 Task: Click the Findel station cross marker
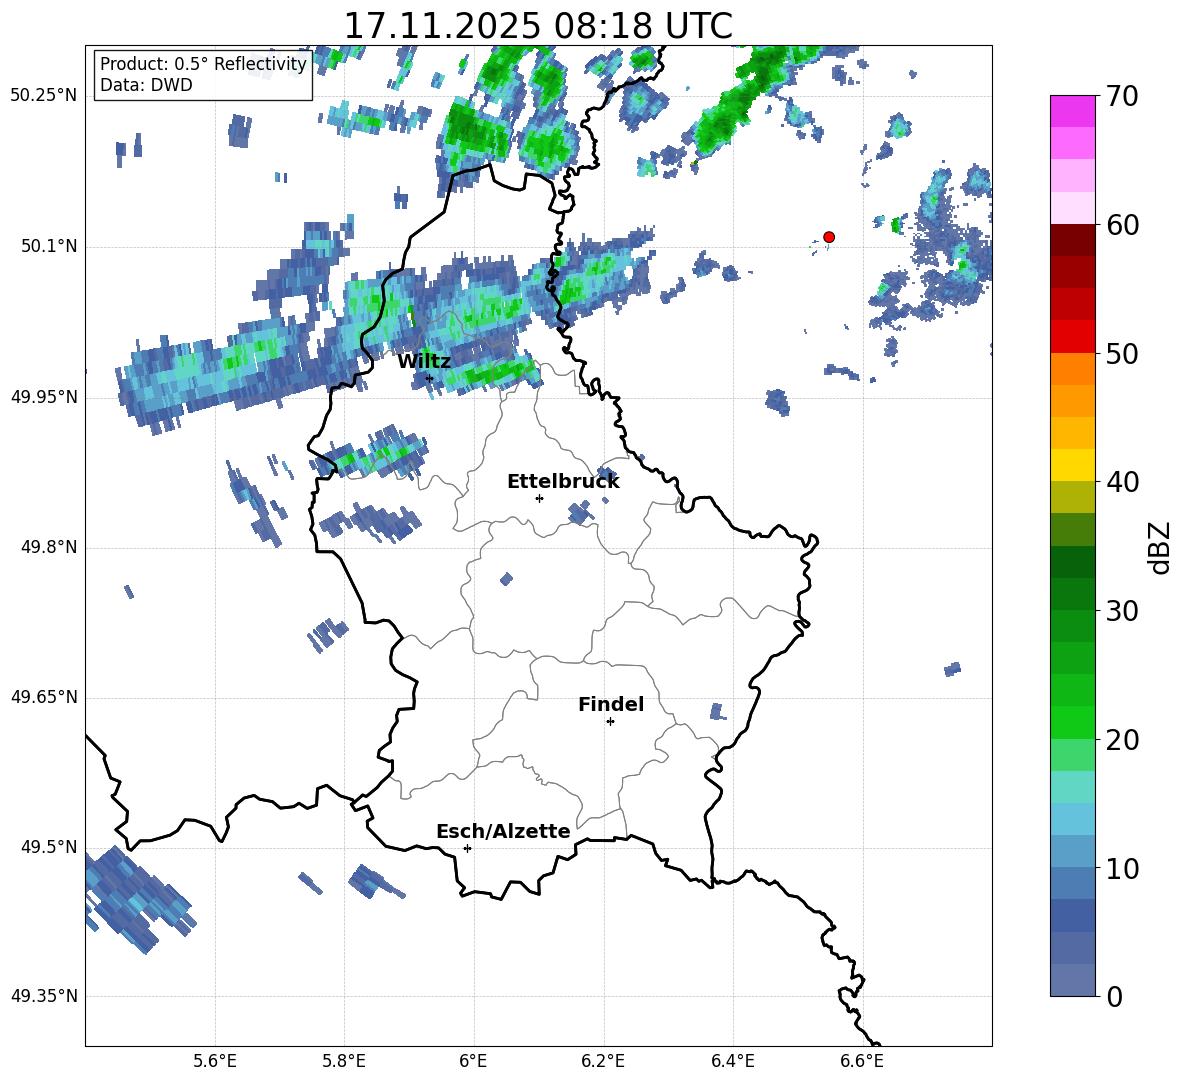click(610, 721)
